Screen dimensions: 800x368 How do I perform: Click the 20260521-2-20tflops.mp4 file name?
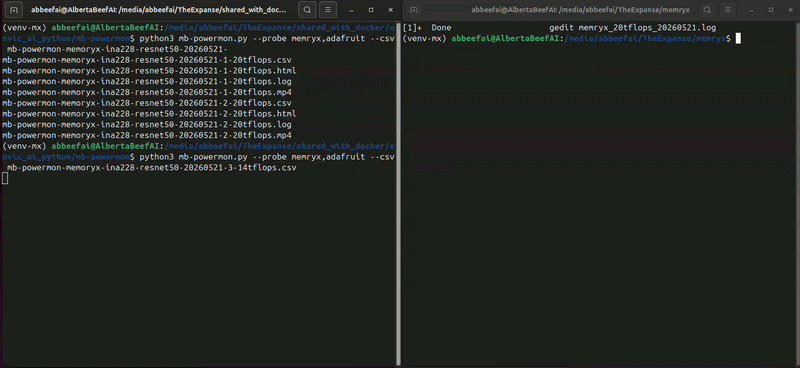[x=147, y=135]
